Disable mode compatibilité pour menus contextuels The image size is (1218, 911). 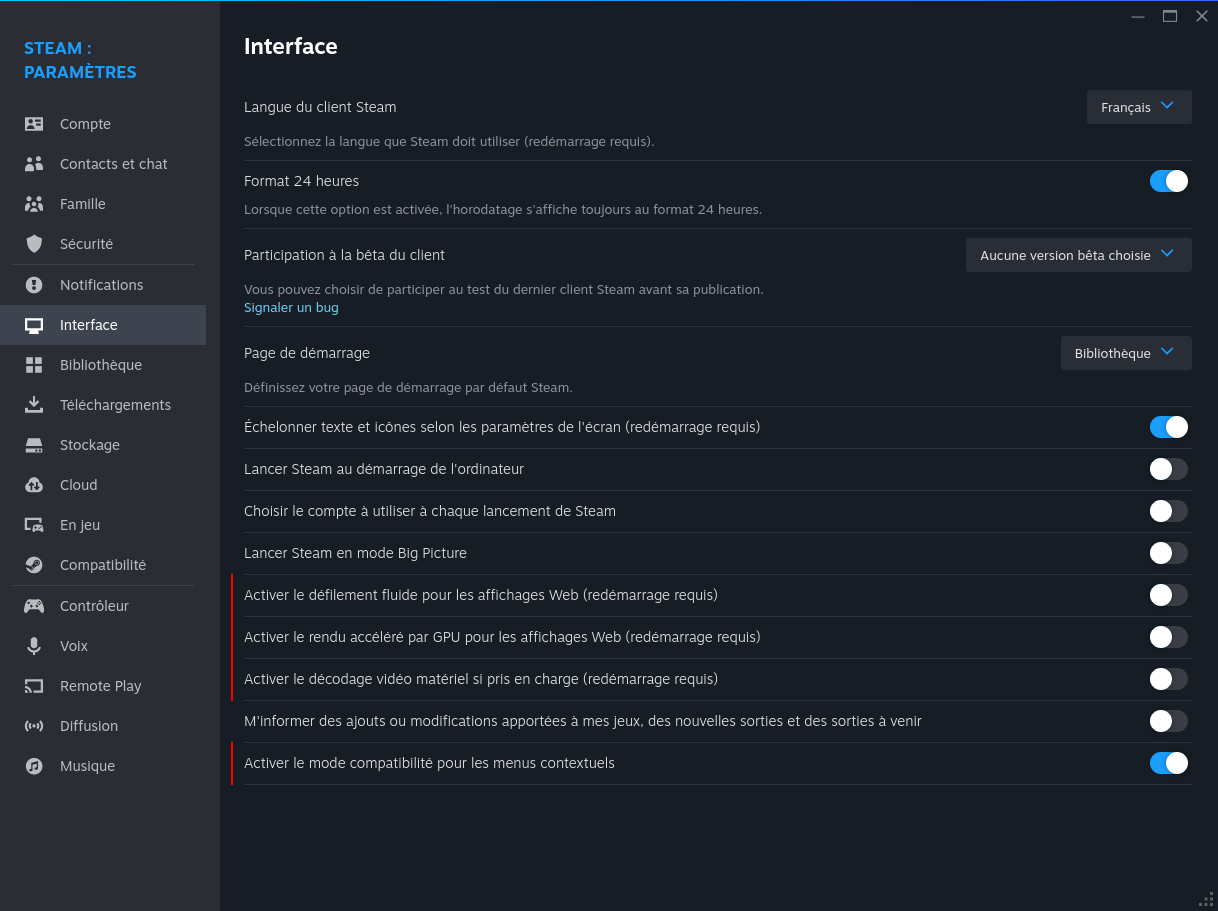click(x=1169, y=763)
